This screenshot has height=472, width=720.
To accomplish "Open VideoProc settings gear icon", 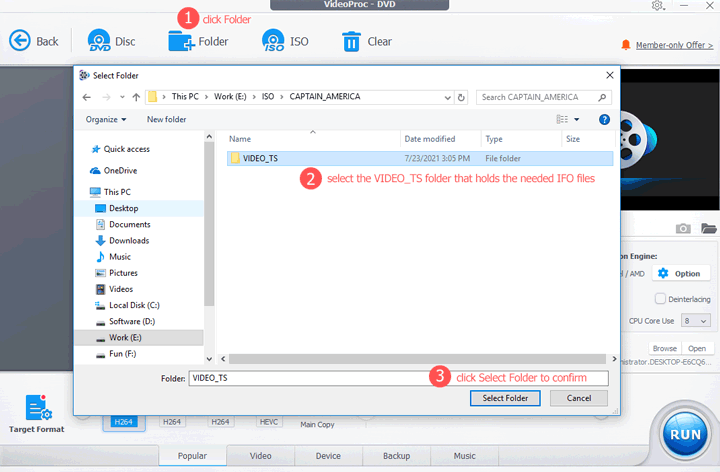I will (x=657, y=6).
